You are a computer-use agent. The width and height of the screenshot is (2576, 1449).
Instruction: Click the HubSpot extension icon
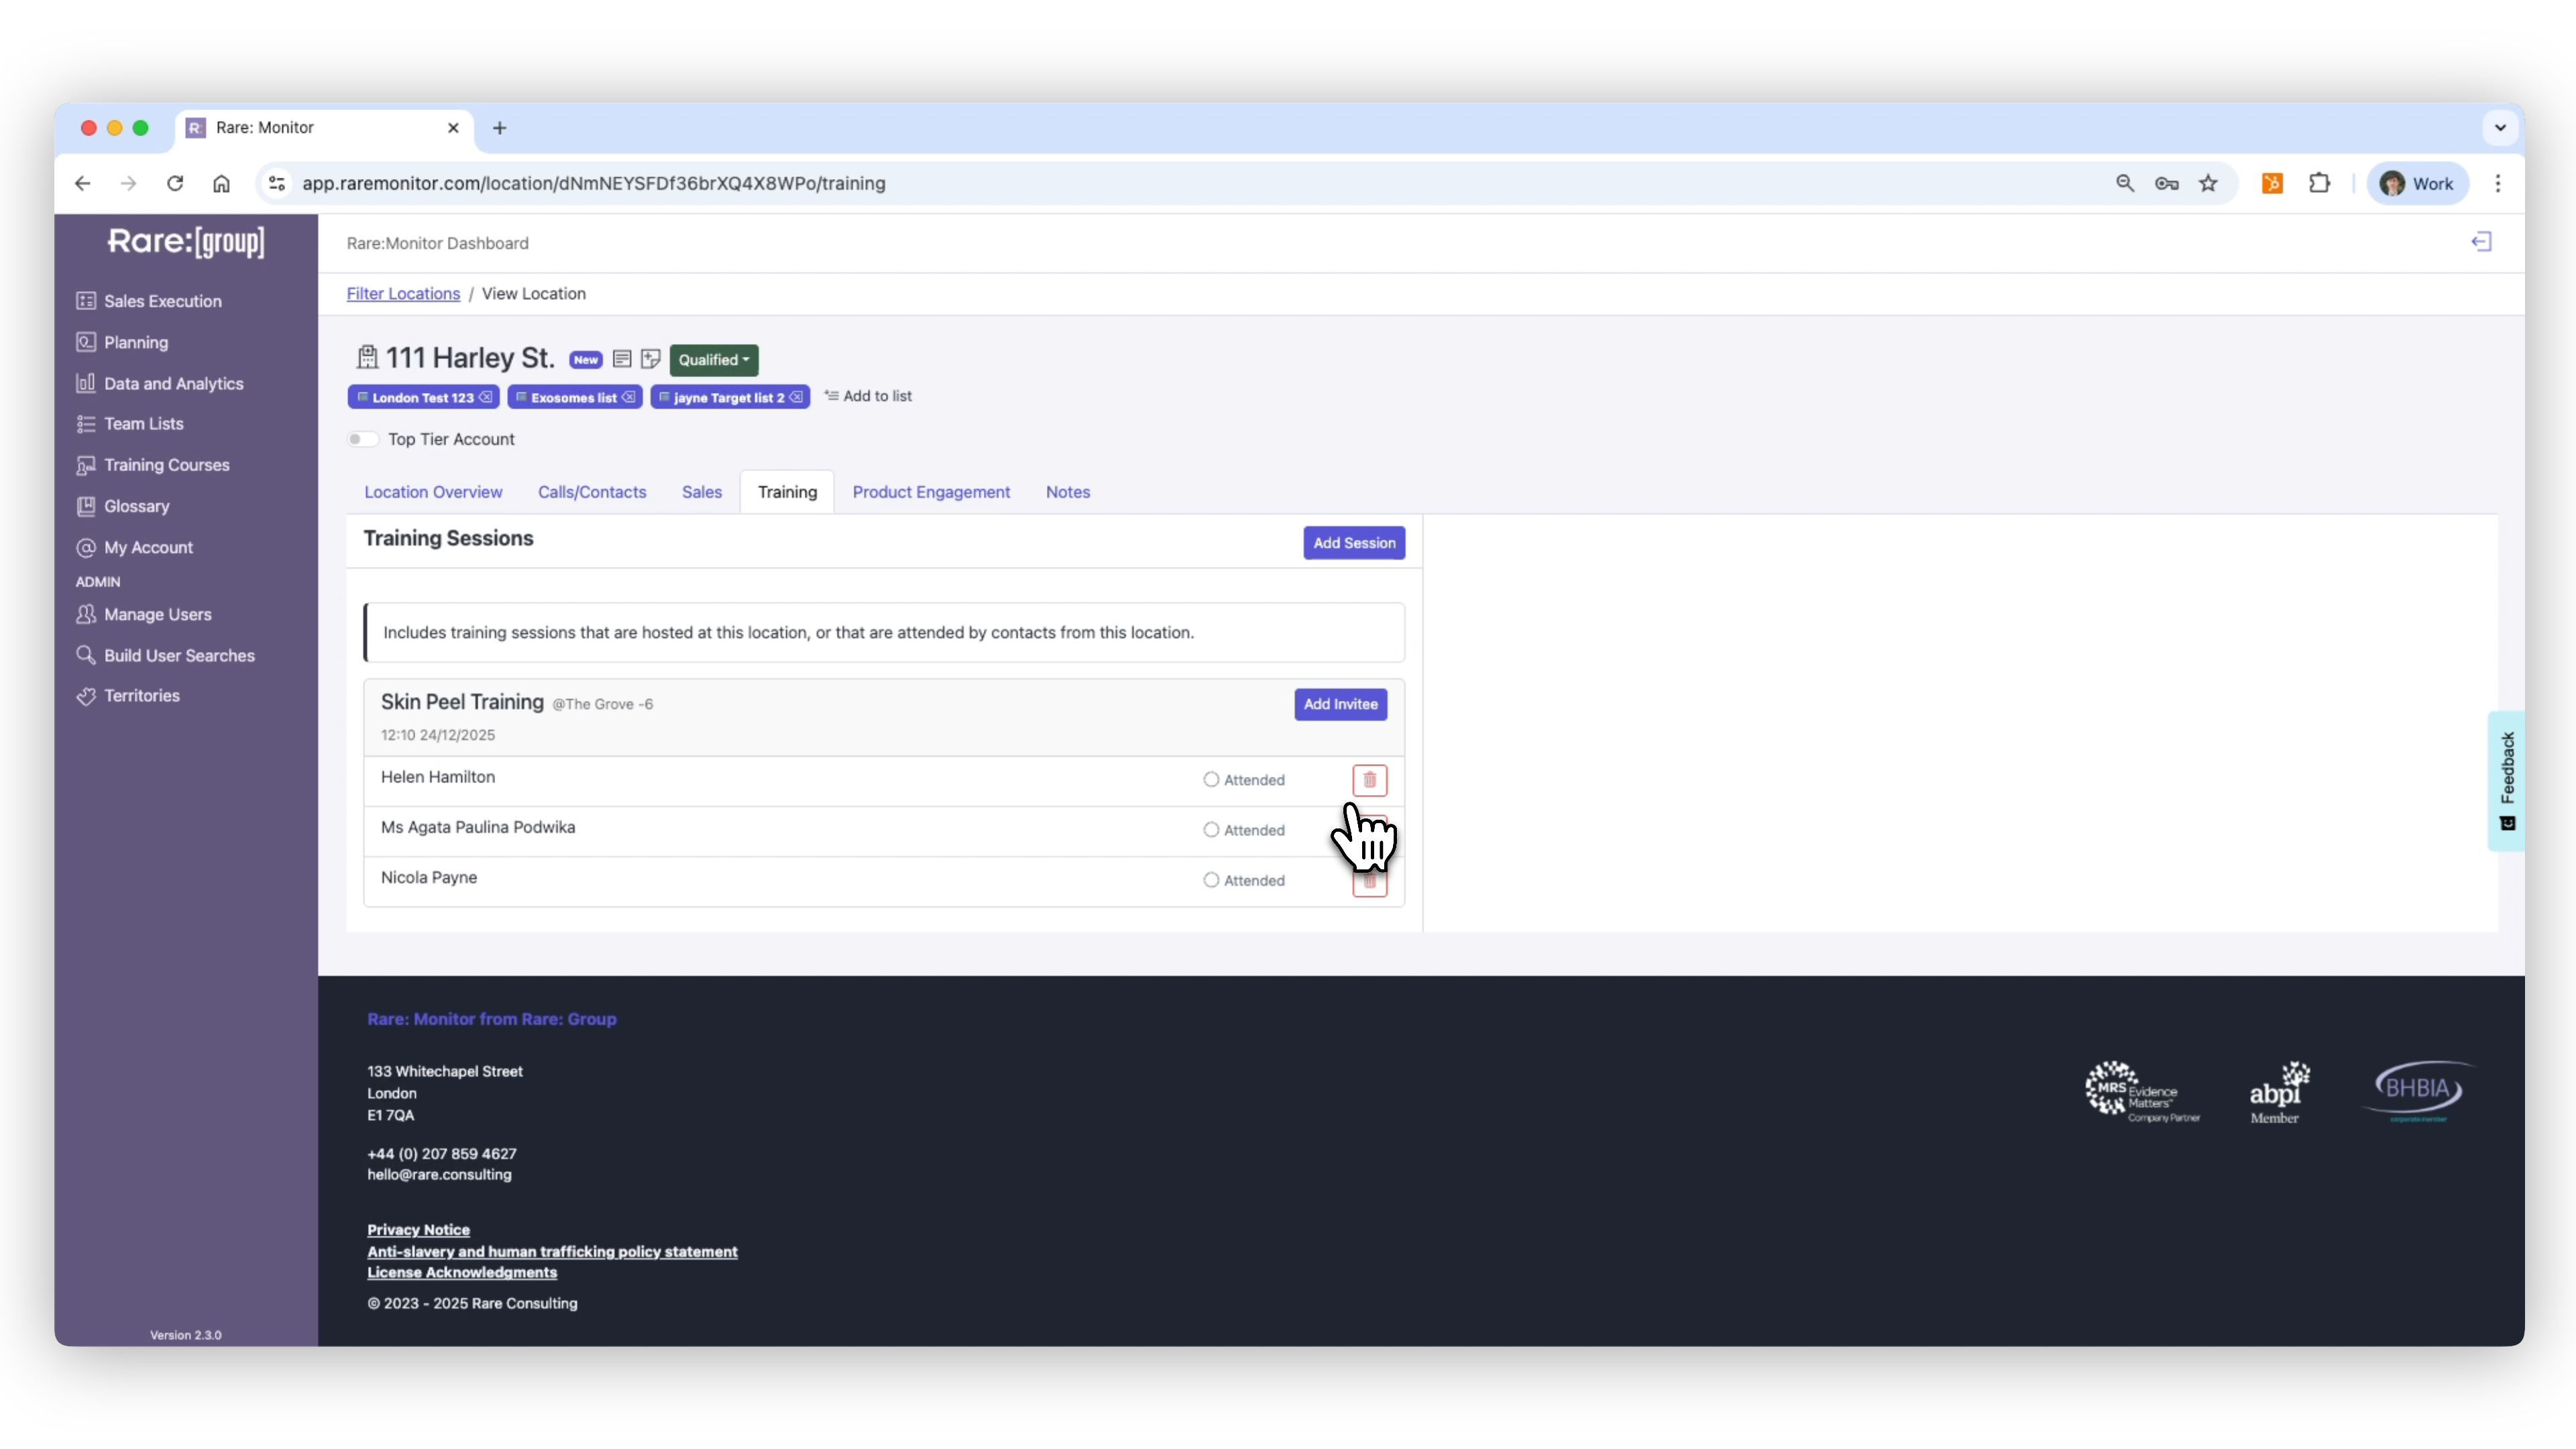tap(2272, 183)
